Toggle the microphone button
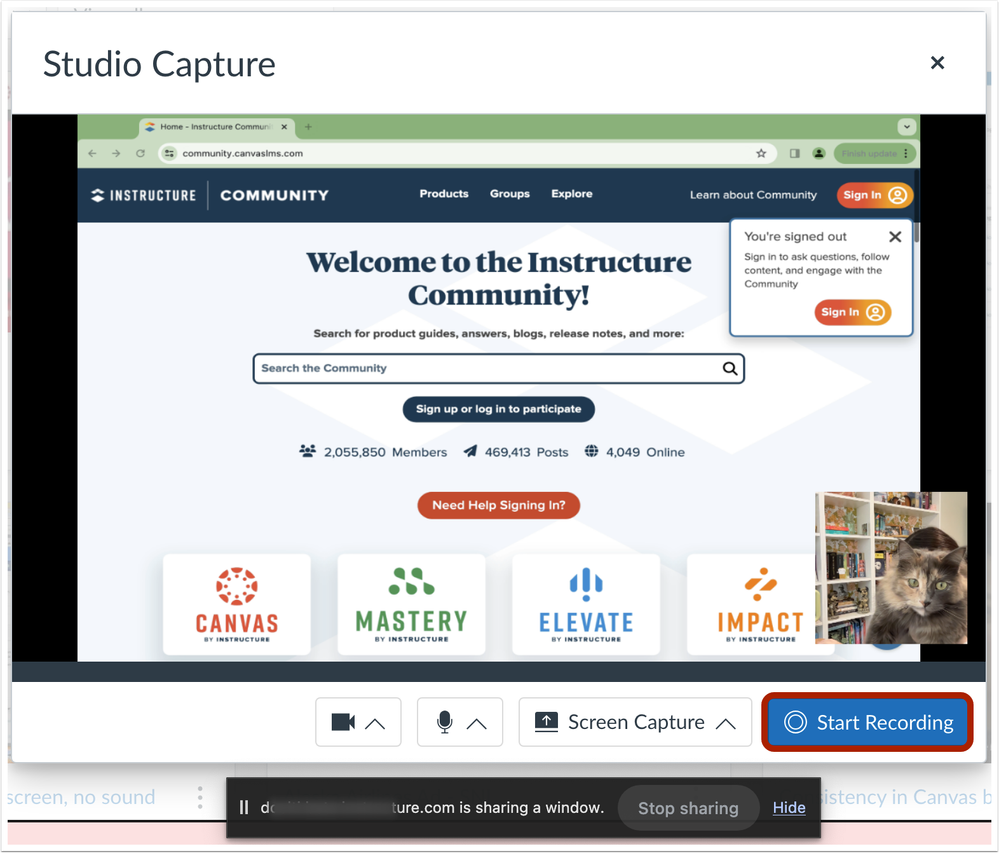Image resolution: width=999 pixels, height=853 pixels. pos(445,722)
